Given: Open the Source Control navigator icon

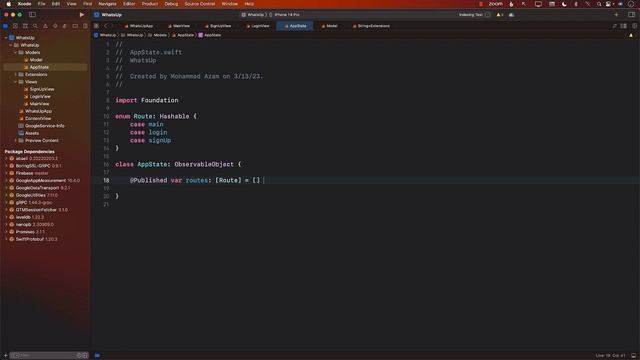Looking at the screenshot, I should [16, 26].
